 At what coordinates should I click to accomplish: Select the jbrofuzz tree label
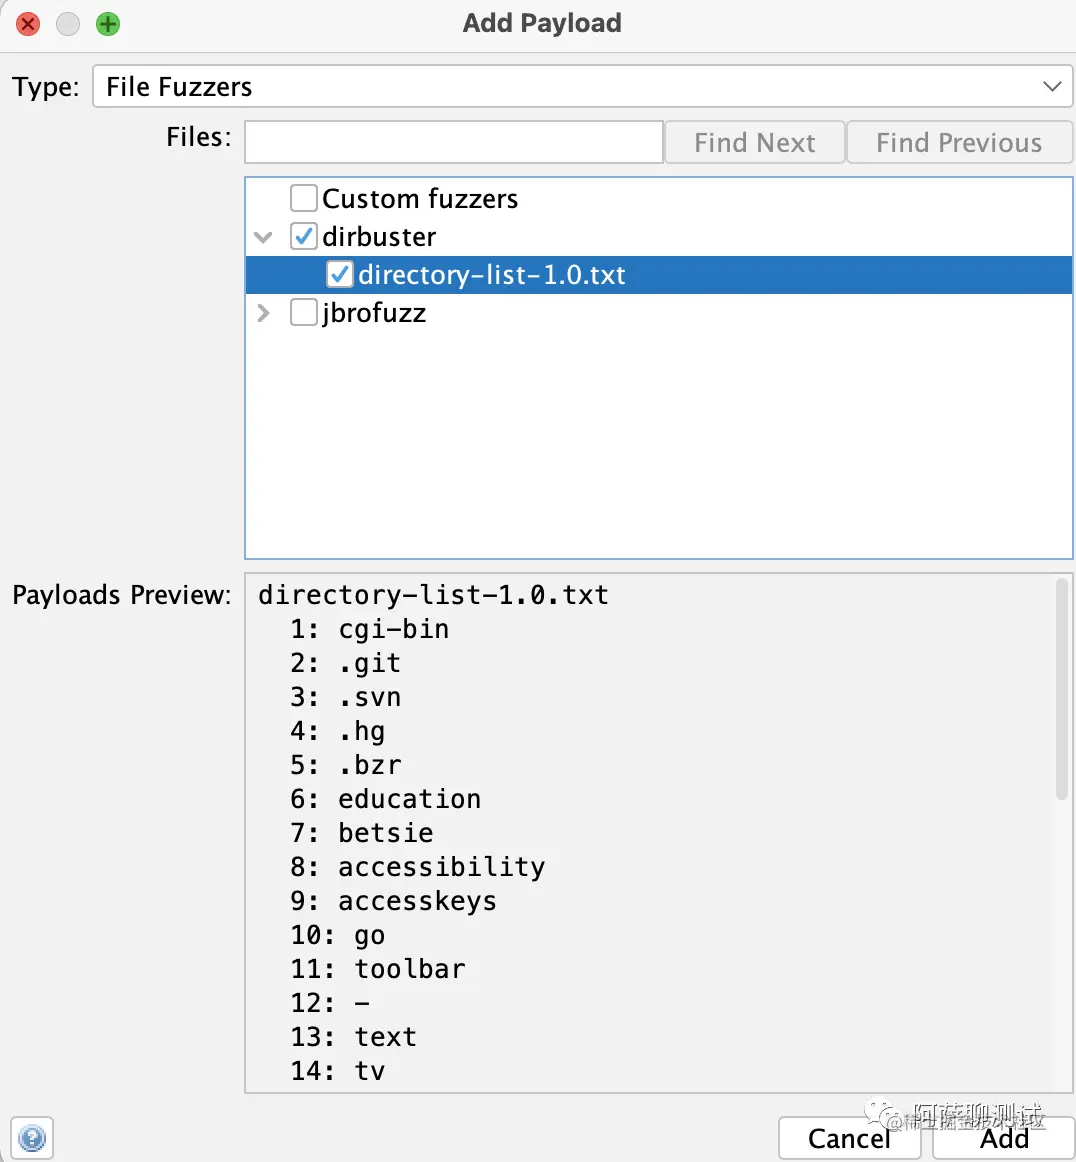coord(374,313)
